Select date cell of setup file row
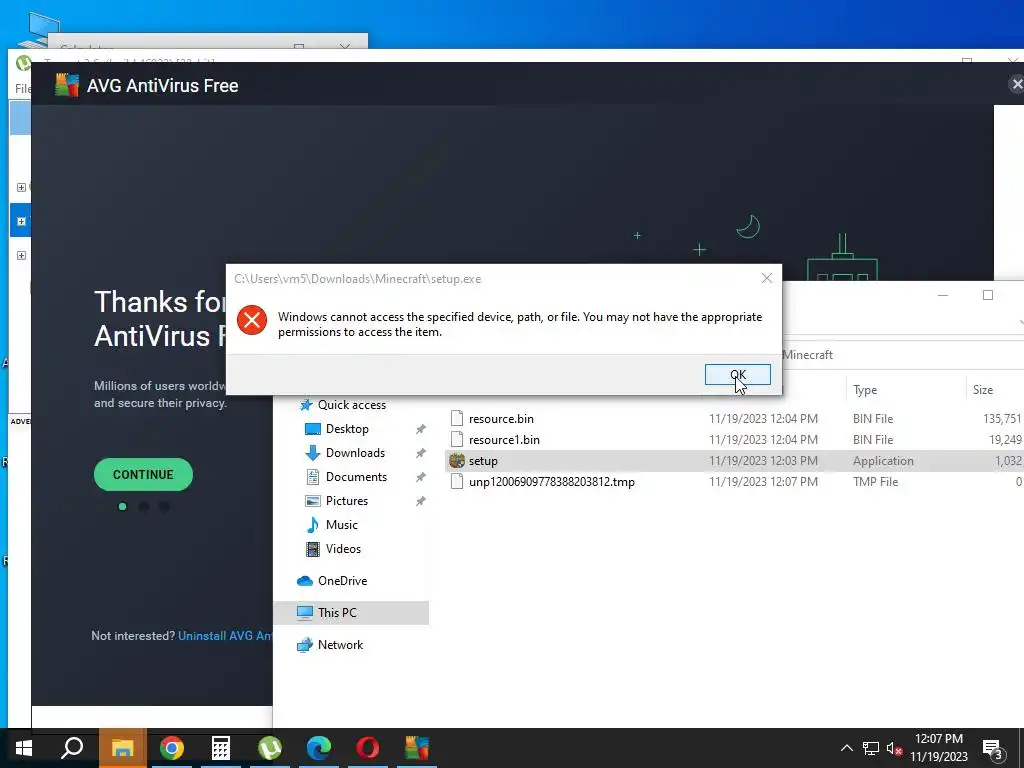The height and width of the screenshot is (768, 1024). pyautogui.click(x=763, y=461)
